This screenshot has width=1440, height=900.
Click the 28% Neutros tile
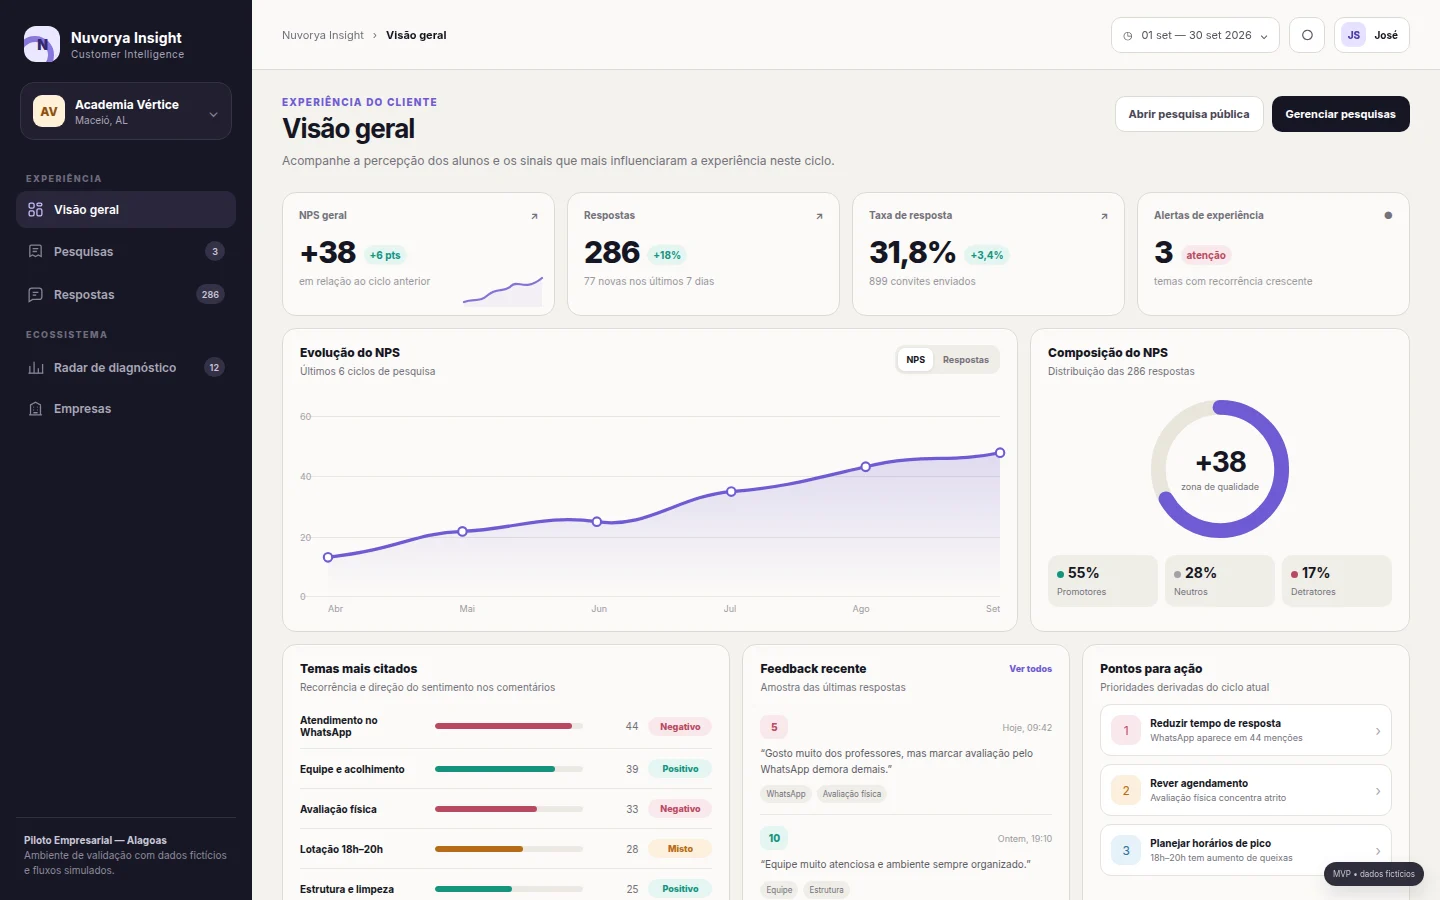click(x=1220, y=581)
